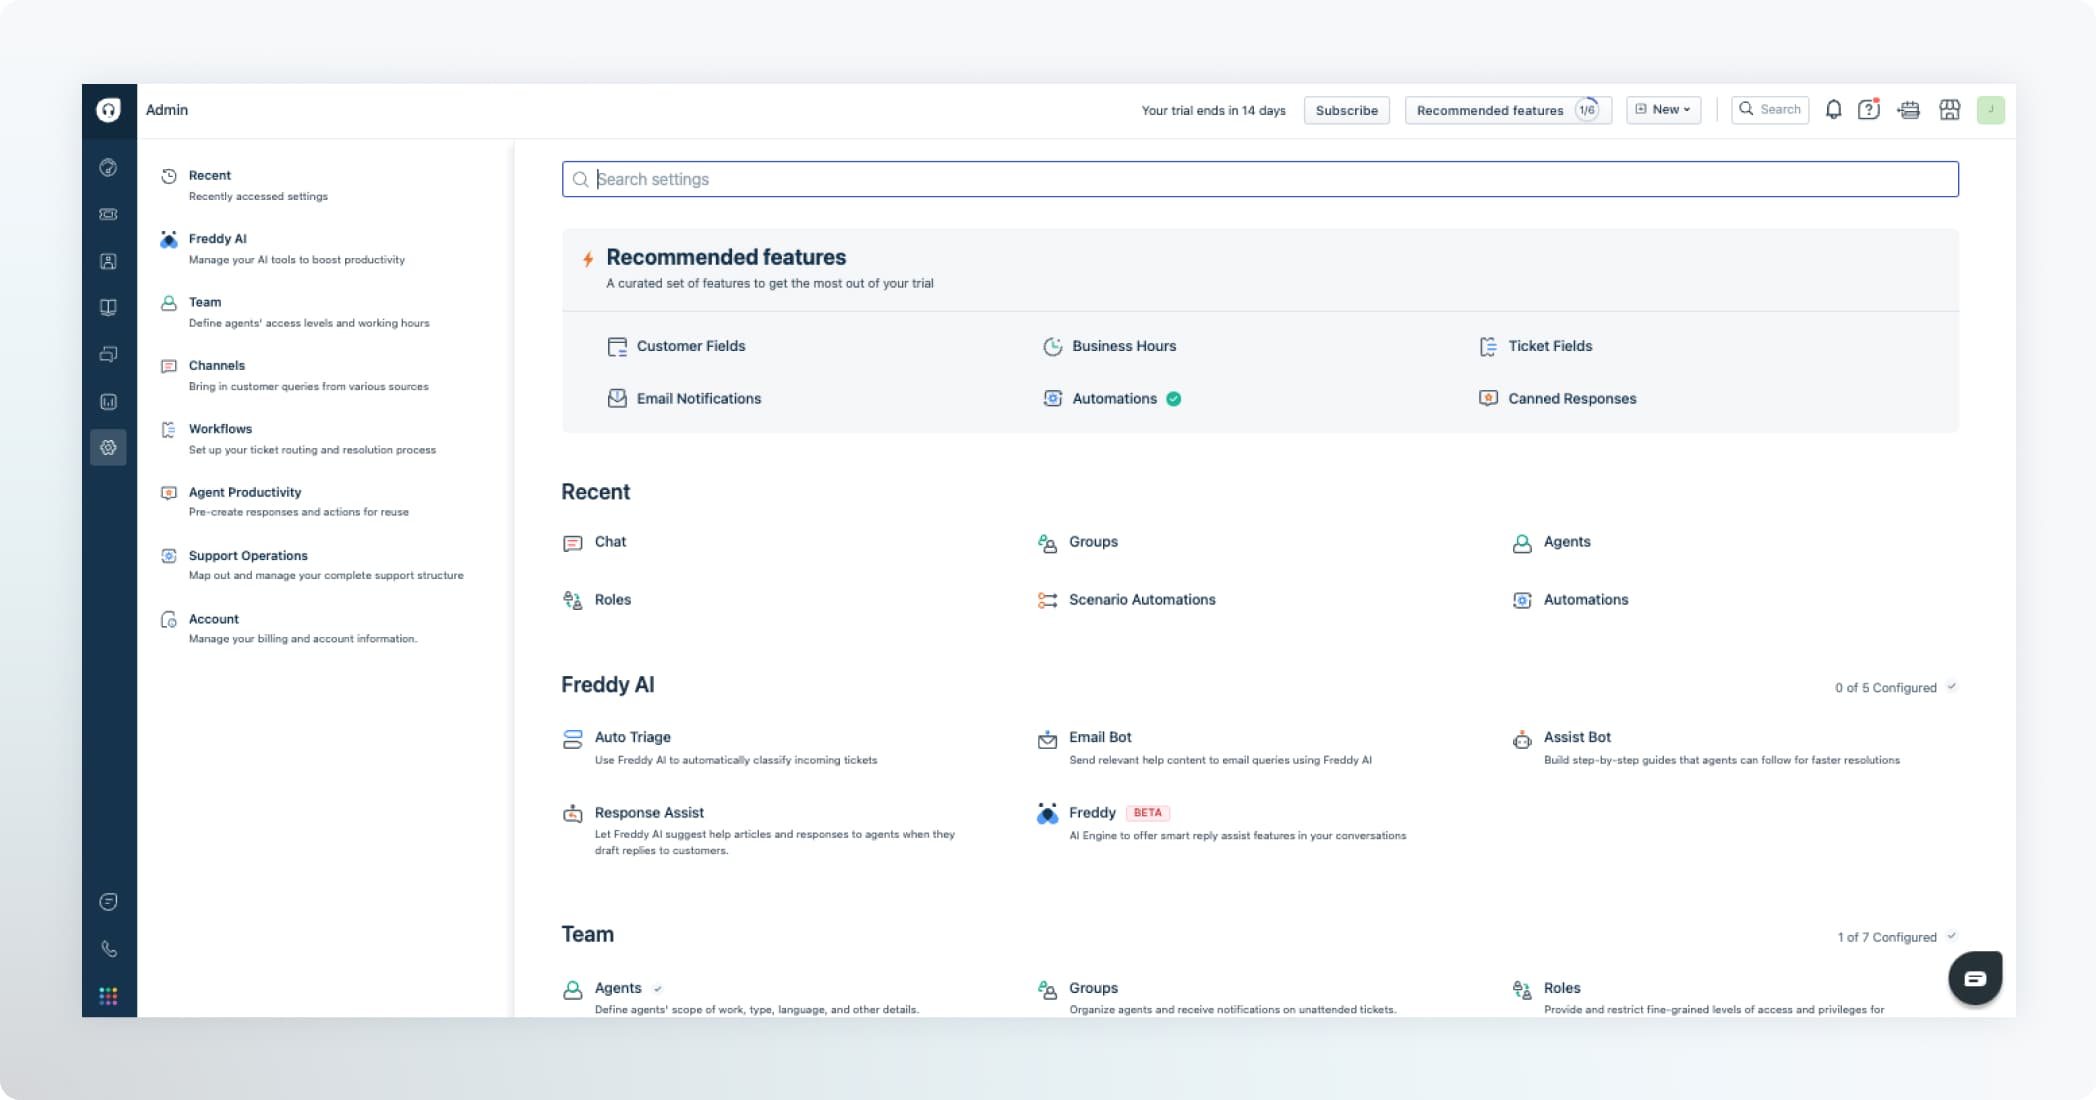Open Email Notifications recommended feature
The image size is (2096, 1100).
pos(684,398)
